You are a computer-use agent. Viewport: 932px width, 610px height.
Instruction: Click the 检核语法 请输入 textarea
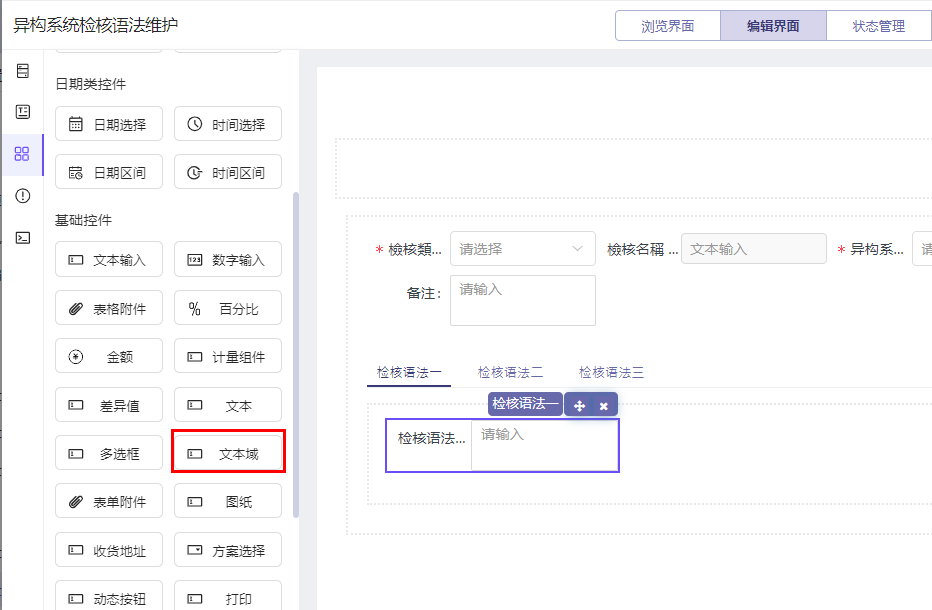544,445
